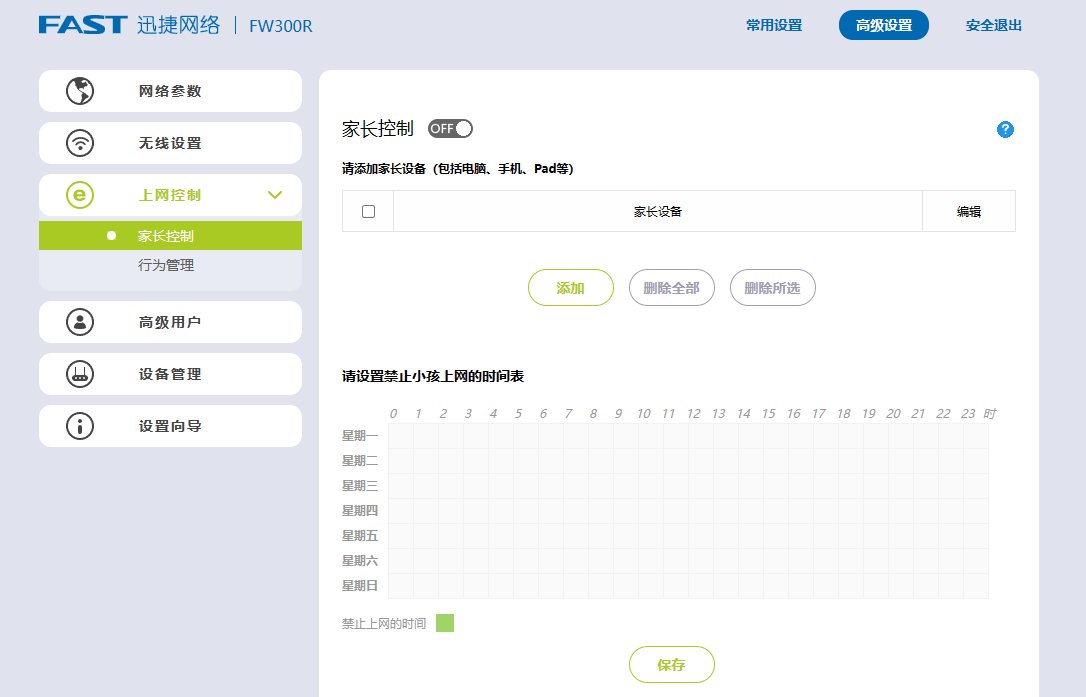1086x697 pixels.
Task: Click the 添加 button to add device
Action: coord(570,287)
